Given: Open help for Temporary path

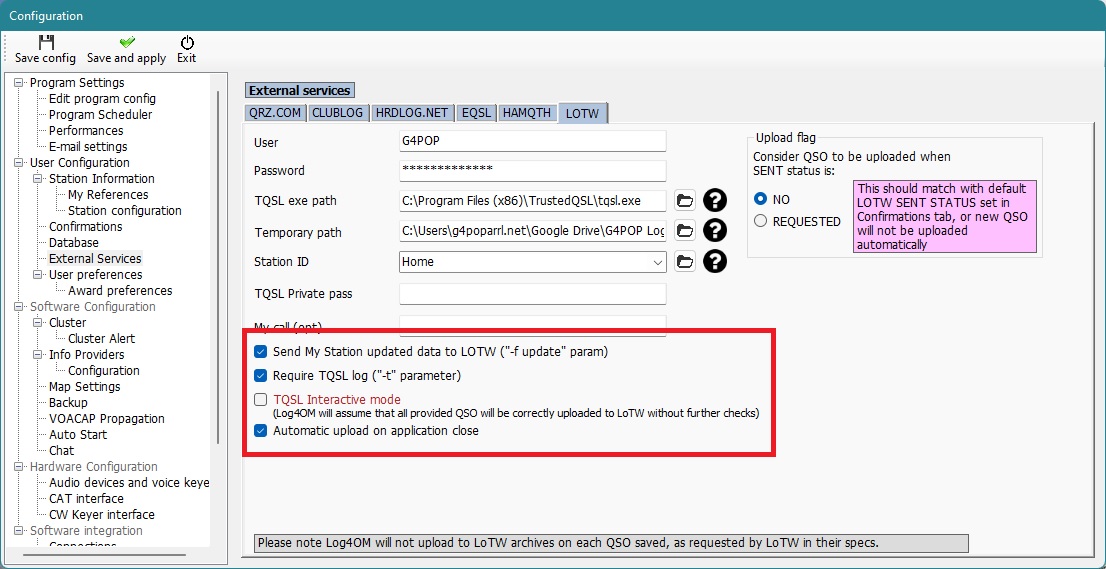Looking at the screenshot, I should pos(715,229).
